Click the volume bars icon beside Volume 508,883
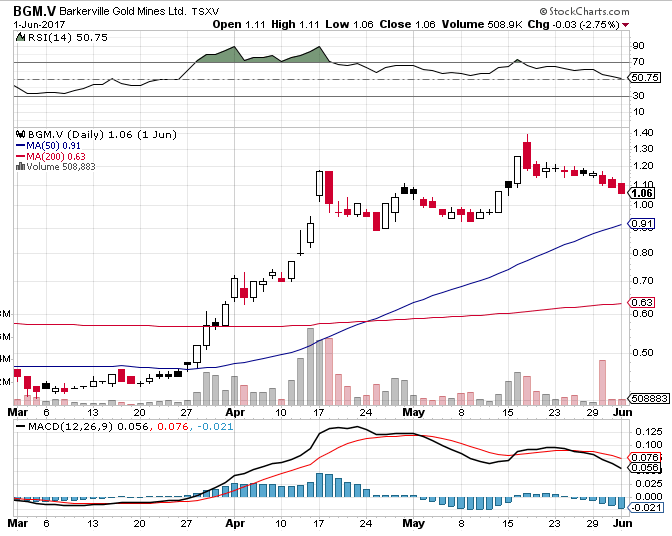The image size is (672, 536). coord(20,167)
